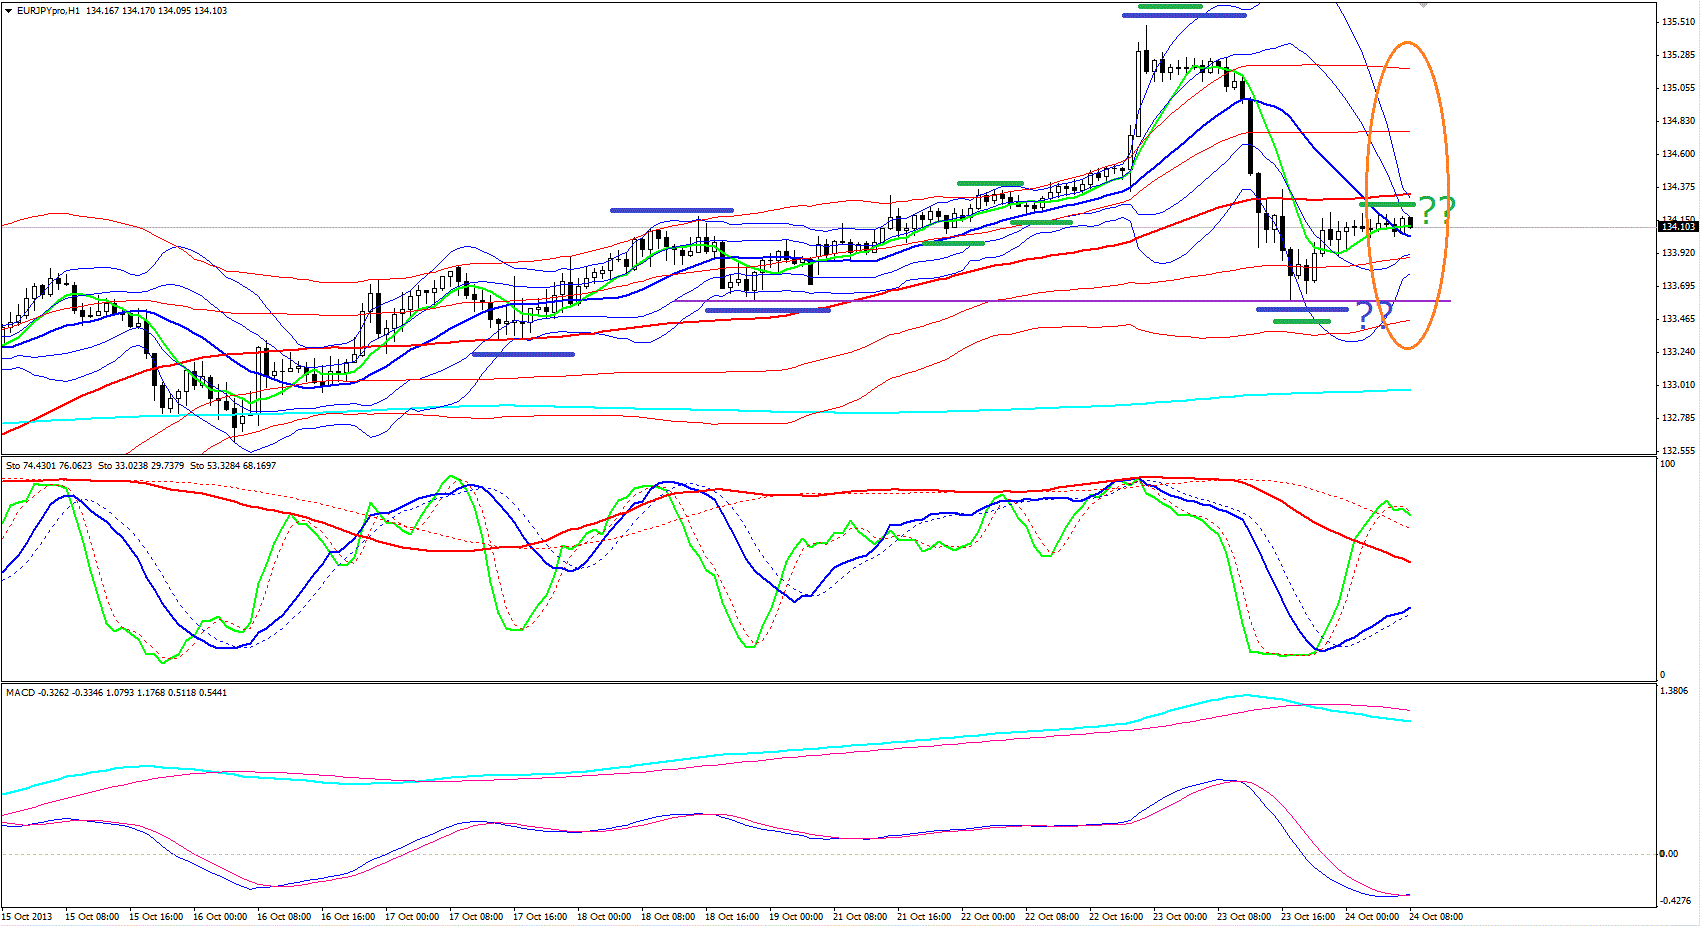
Task: Click the 132.555 price axis label
Action: click(1678, 450)
